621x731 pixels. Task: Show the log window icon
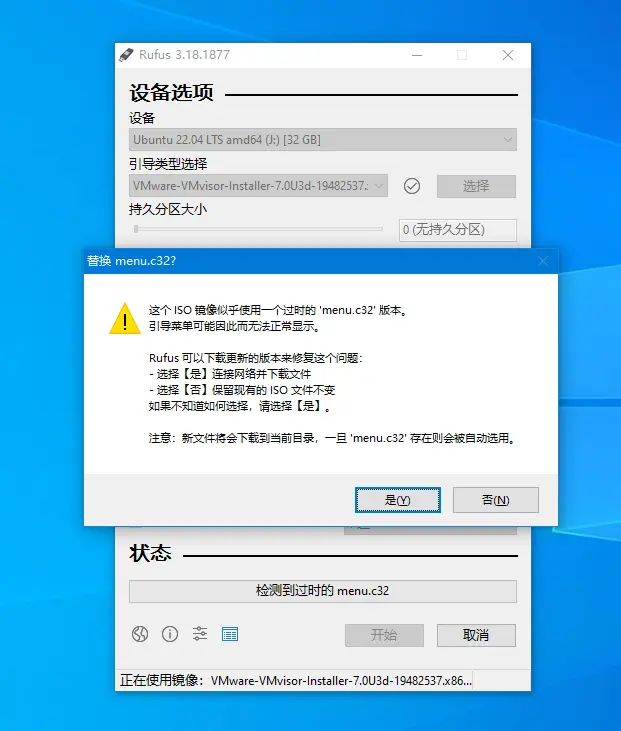click(x=230, y=634)
